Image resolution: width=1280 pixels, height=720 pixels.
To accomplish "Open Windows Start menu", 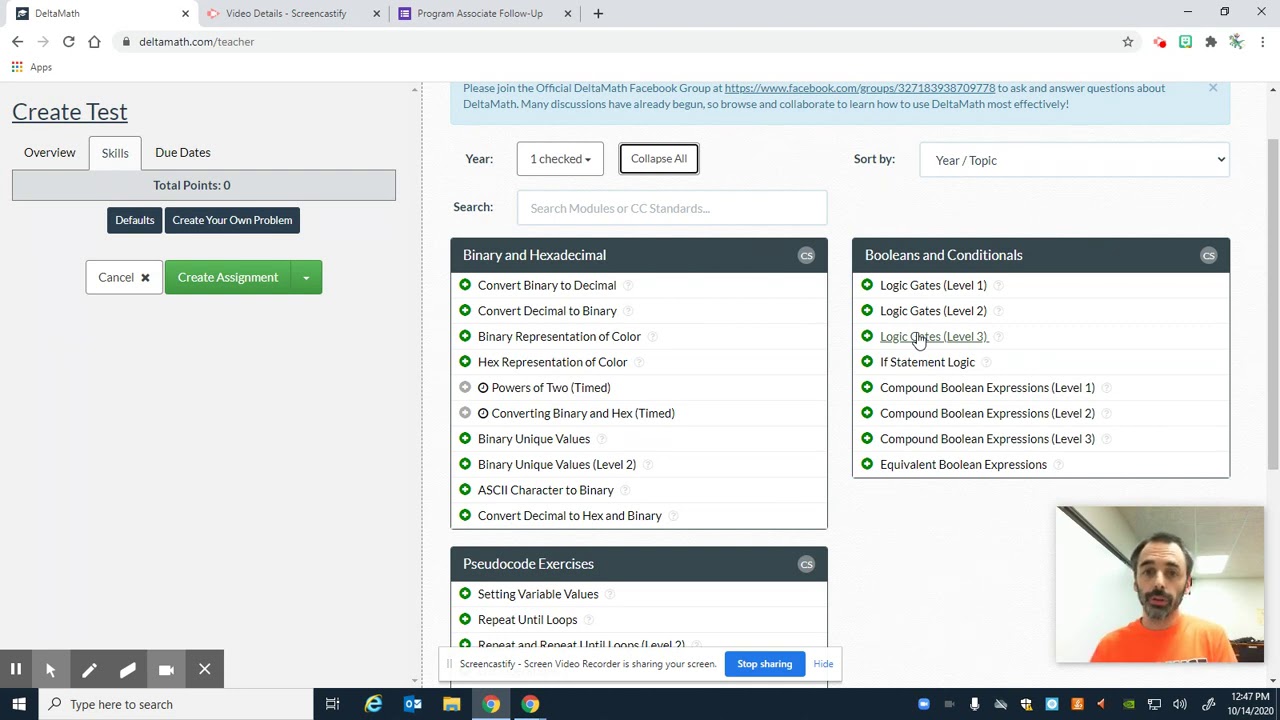I will [19, 704].
